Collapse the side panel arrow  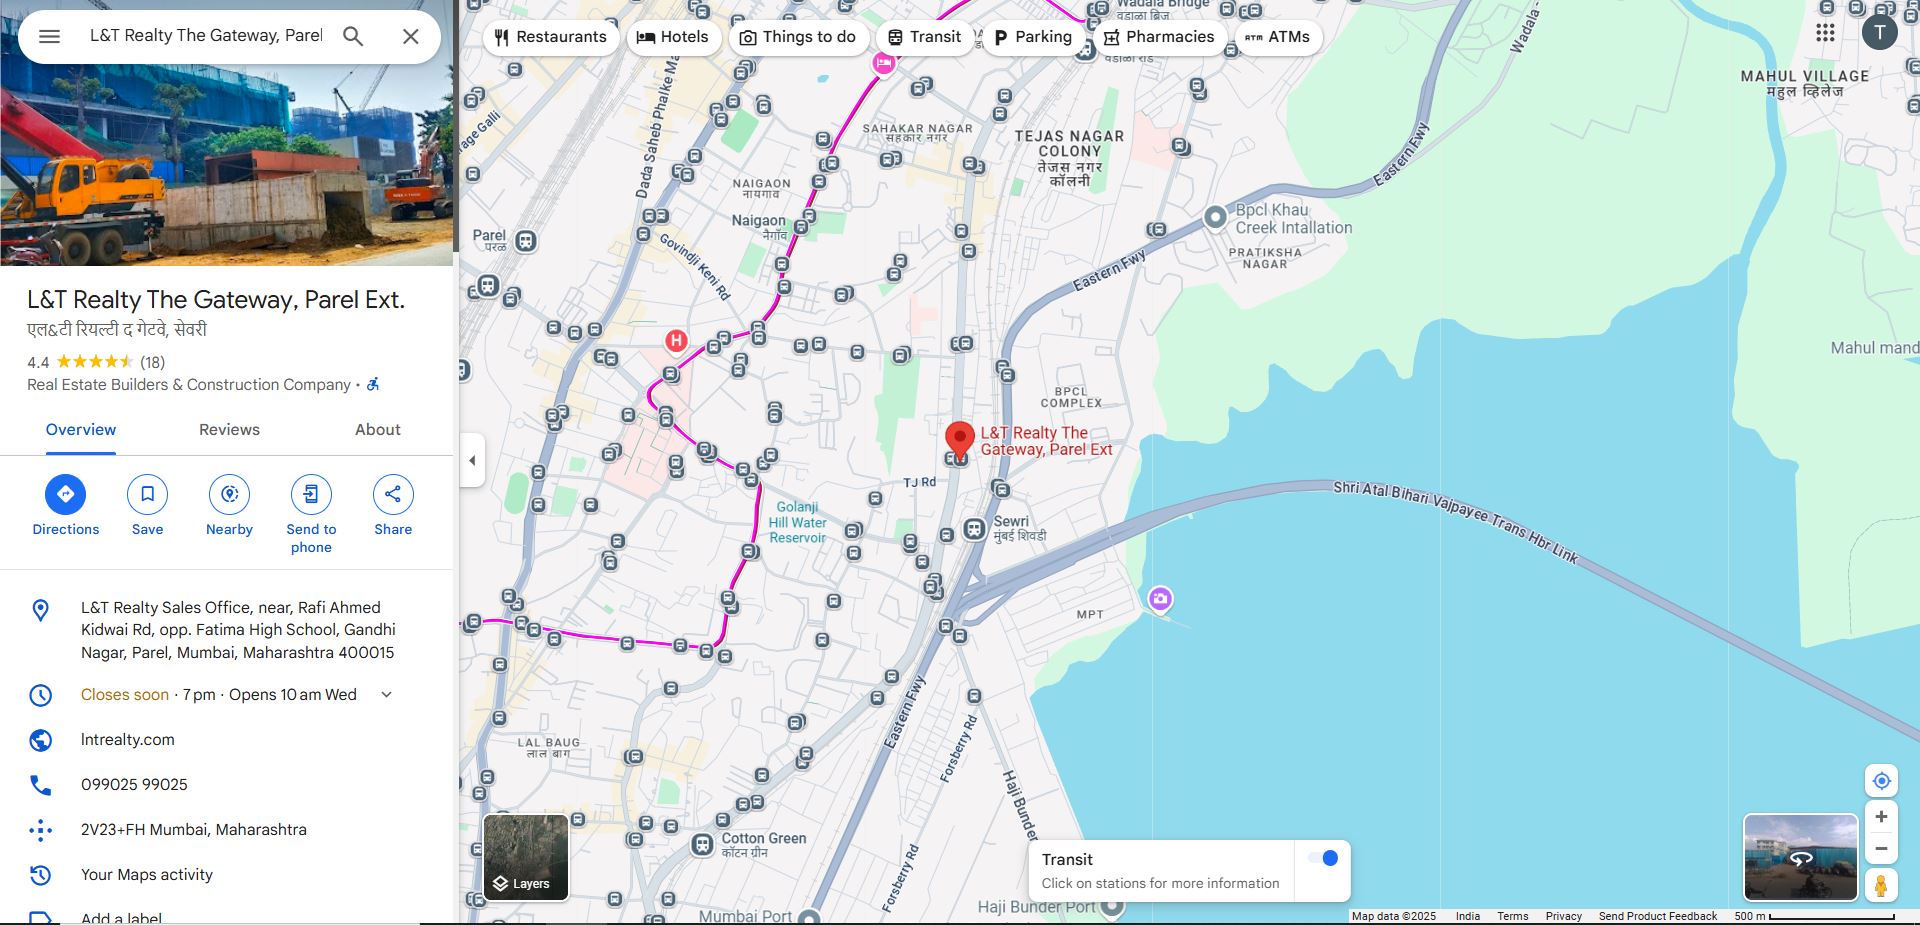pos(472,461)
